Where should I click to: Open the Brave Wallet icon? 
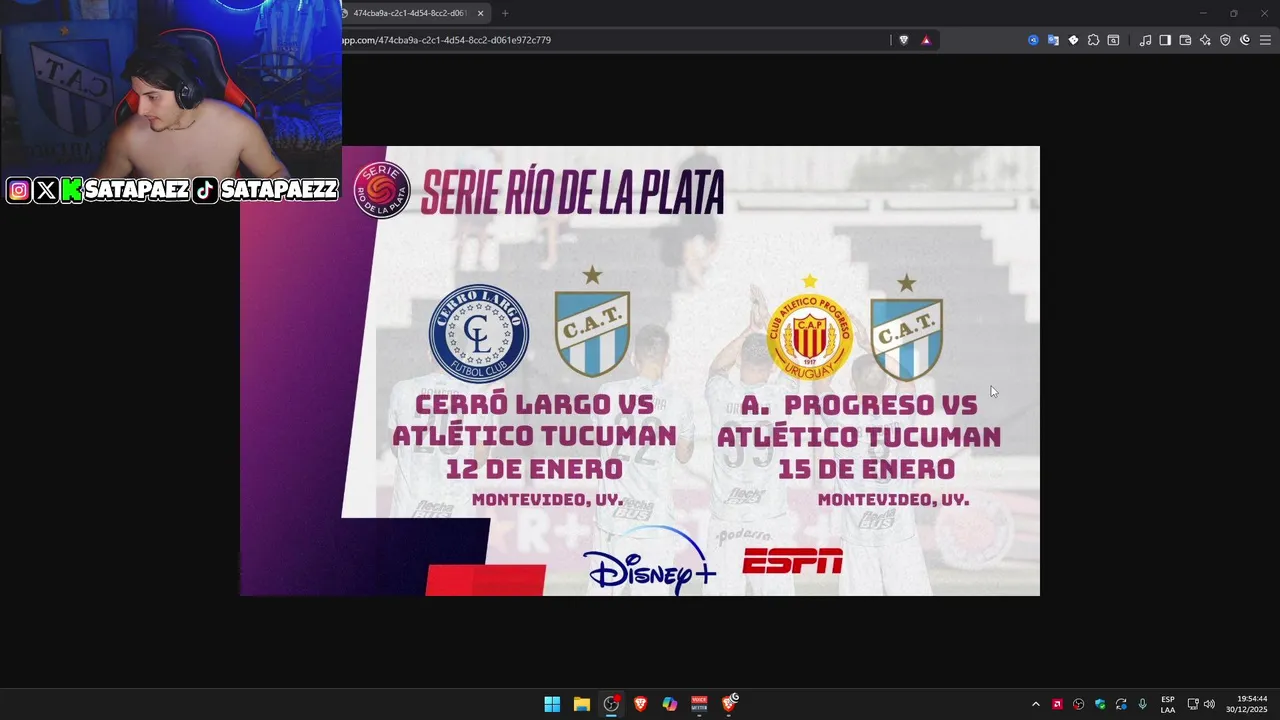pos(1185,40)
